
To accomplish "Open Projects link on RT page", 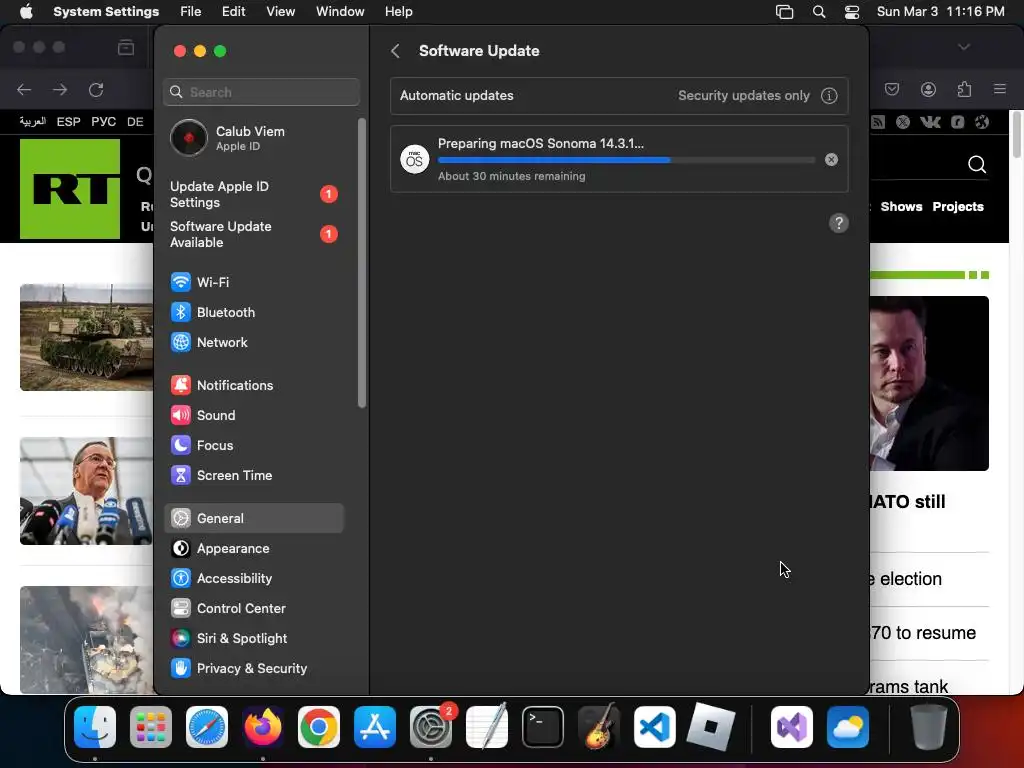I will [958, 206].
